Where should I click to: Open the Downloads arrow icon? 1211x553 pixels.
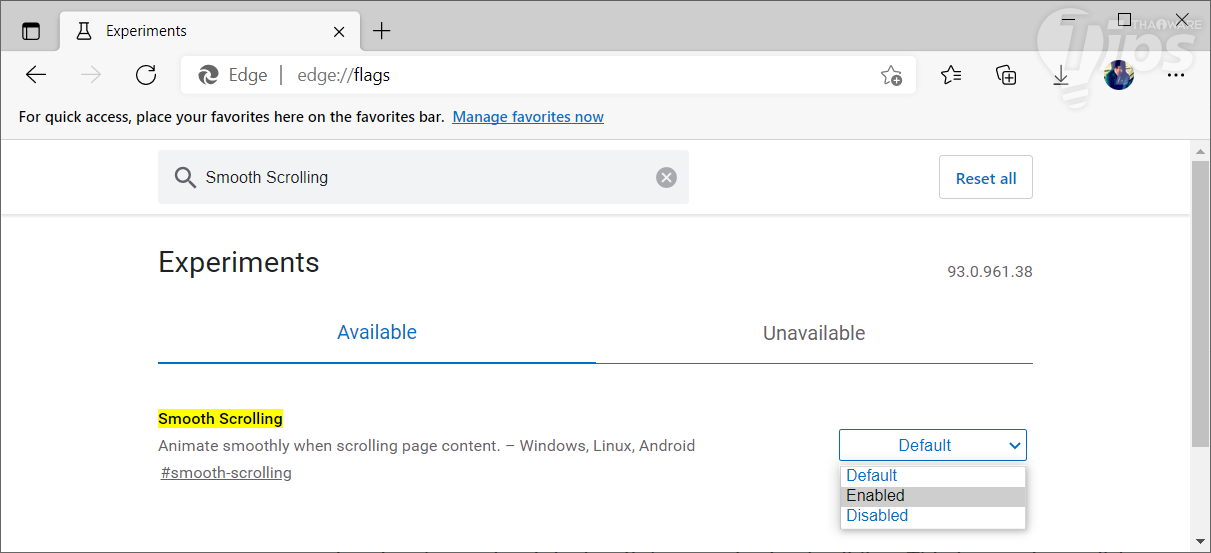[x=1061, y=75]
